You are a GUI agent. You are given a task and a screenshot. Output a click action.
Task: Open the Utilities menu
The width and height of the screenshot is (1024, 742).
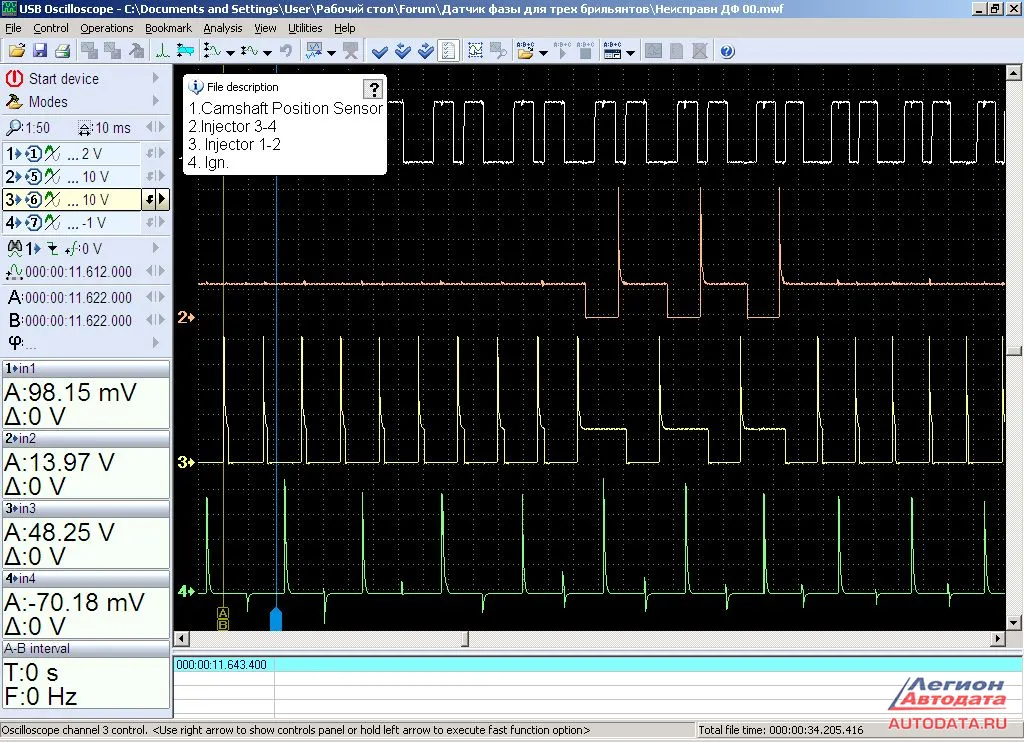[x=305, y=28]
